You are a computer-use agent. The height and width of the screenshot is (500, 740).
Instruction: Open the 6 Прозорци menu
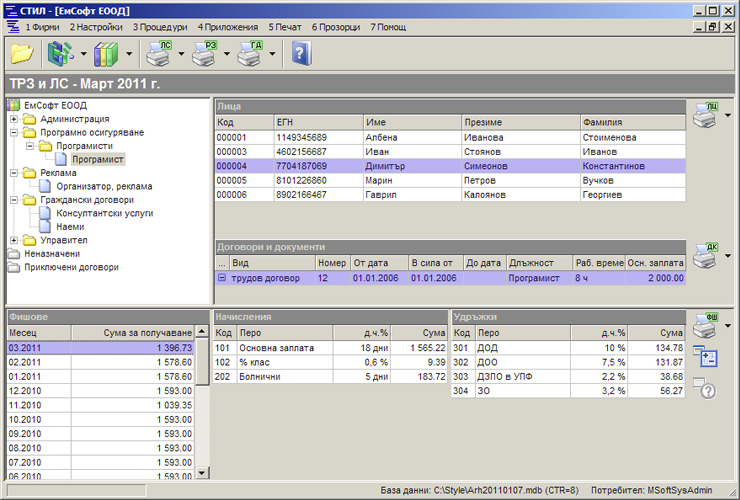coord(336,27)
